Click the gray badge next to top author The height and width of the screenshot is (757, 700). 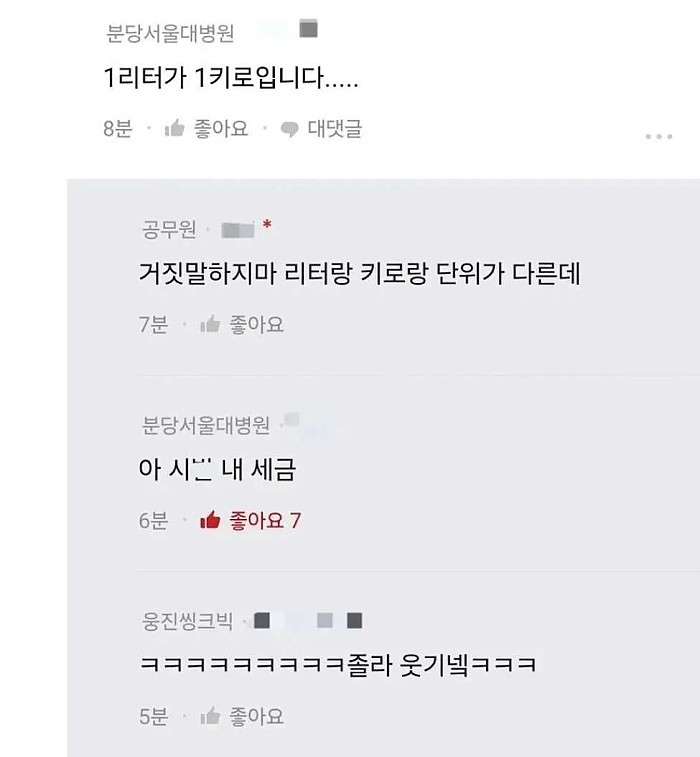pos(308,28)
